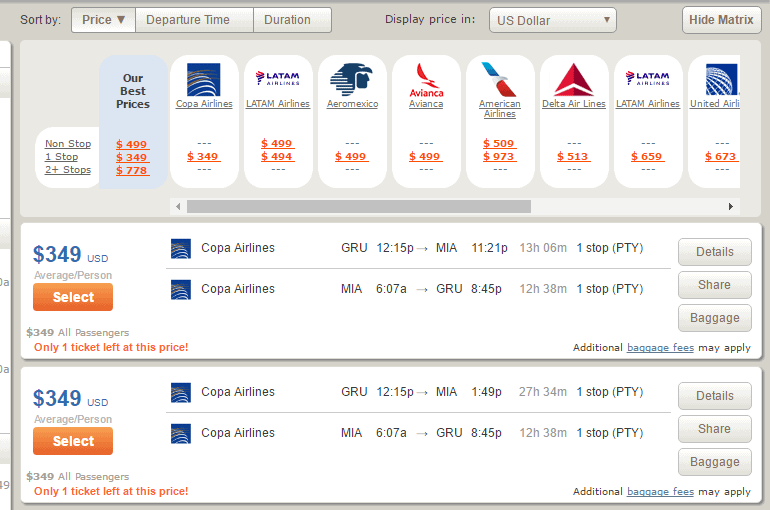
Task: Filter matrix by Non Stop flights
Action: click(68, 144)
